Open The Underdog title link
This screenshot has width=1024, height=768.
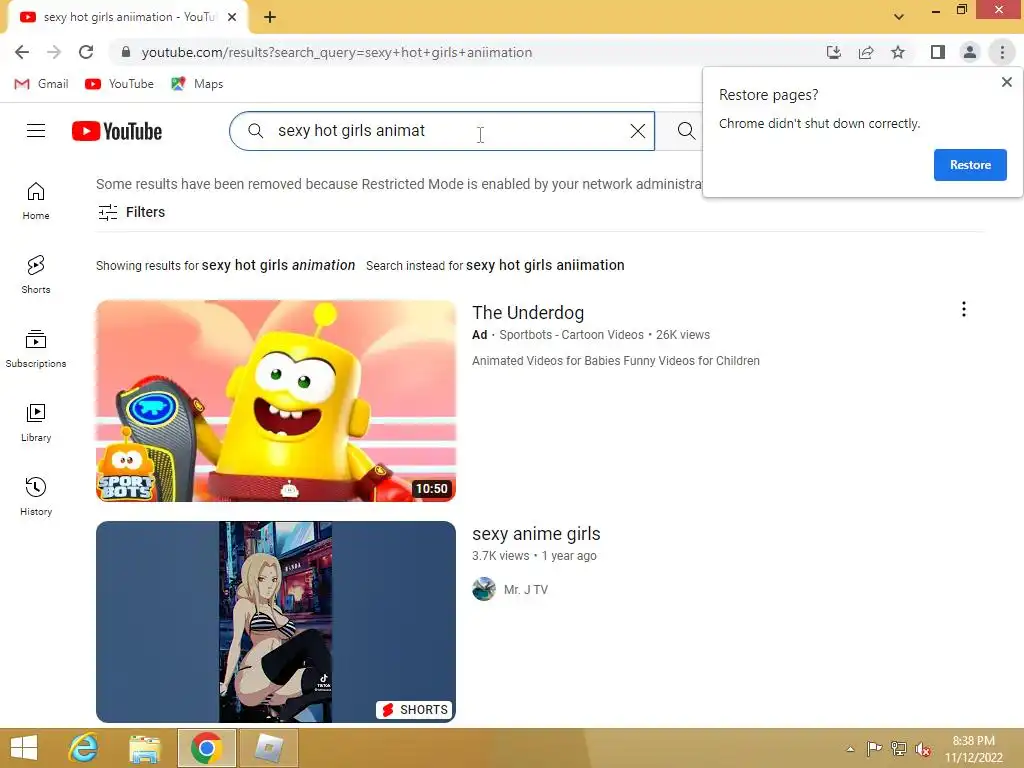[528, 313]
